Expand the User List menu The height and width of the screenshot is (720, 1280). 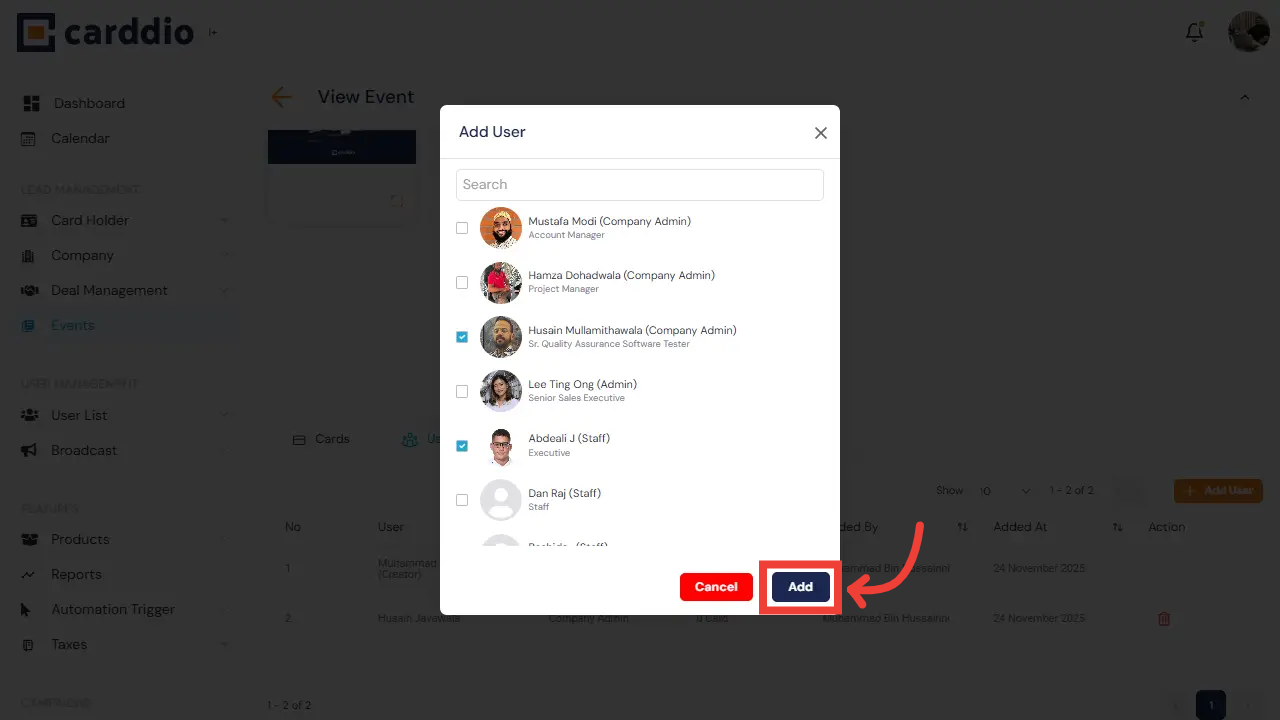[x=95, y=415]
